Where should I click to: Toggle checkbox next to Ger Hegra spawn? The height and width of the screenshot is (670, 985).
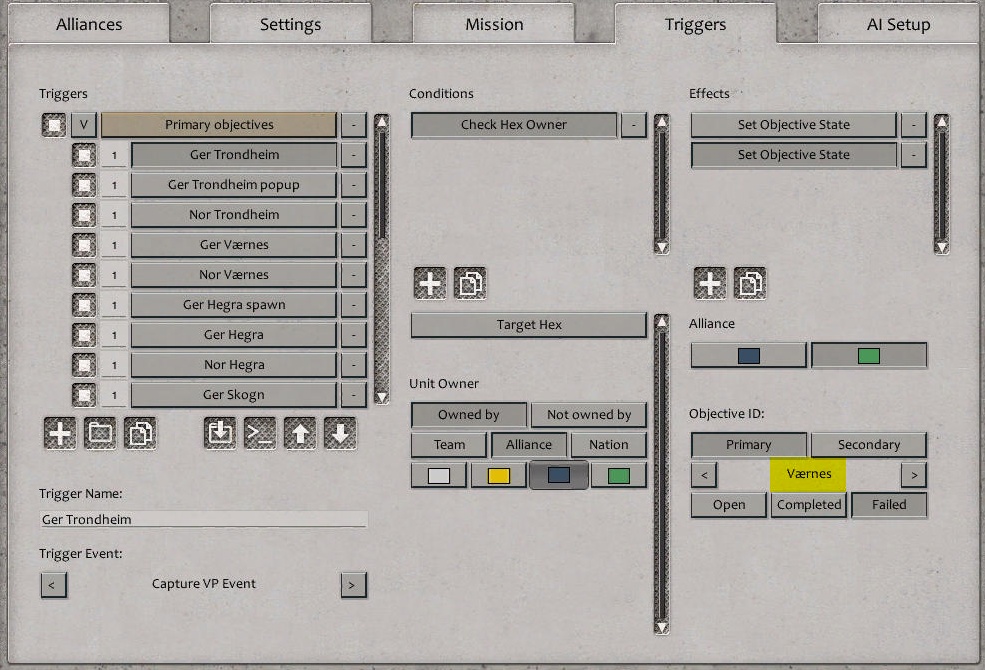point(84,305)
